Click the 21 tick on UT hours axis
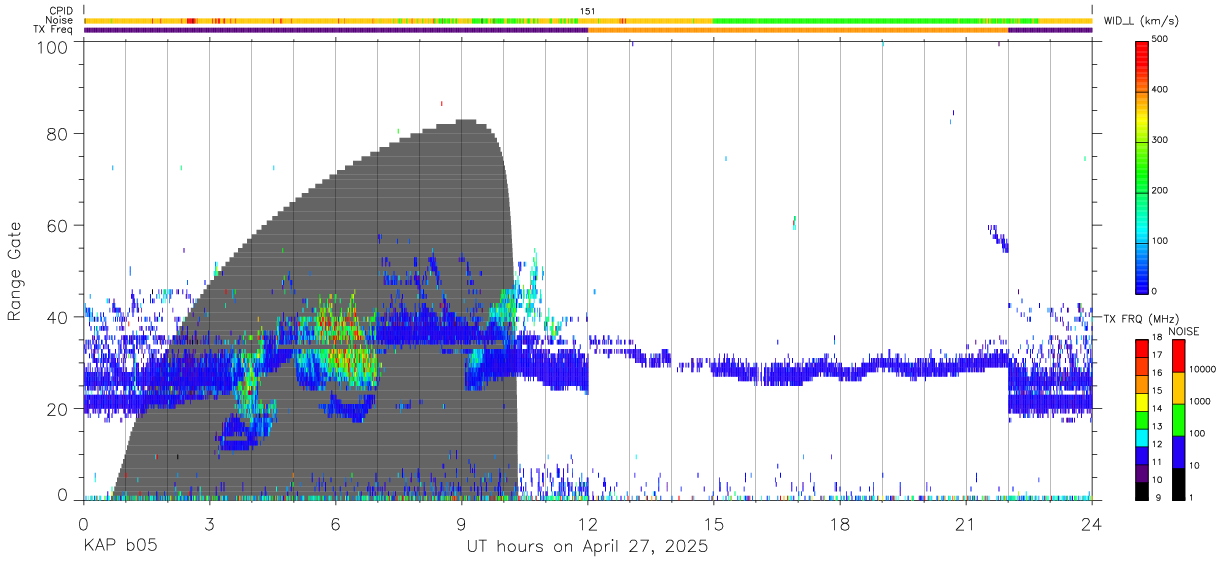The image size is (1228, 567). coord(965,524)
